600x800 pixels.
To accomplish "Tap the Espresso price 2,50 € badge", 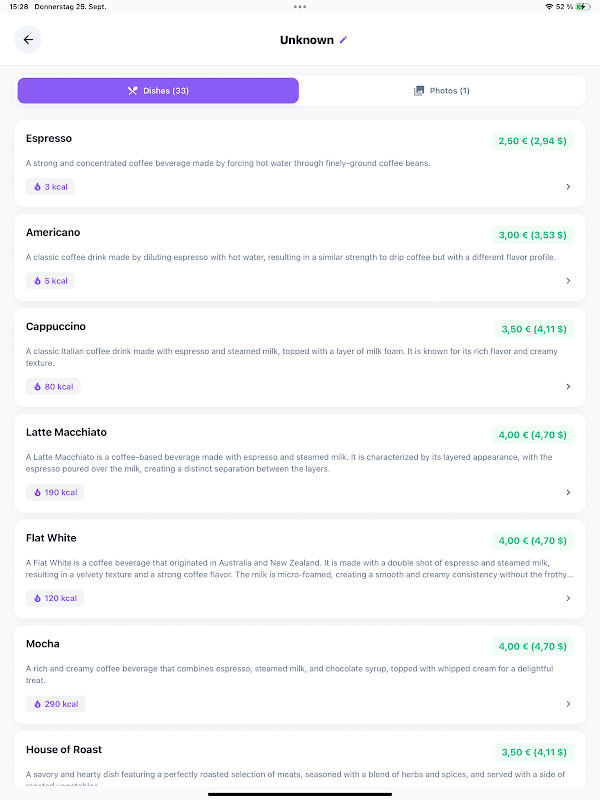I will 532,141.
